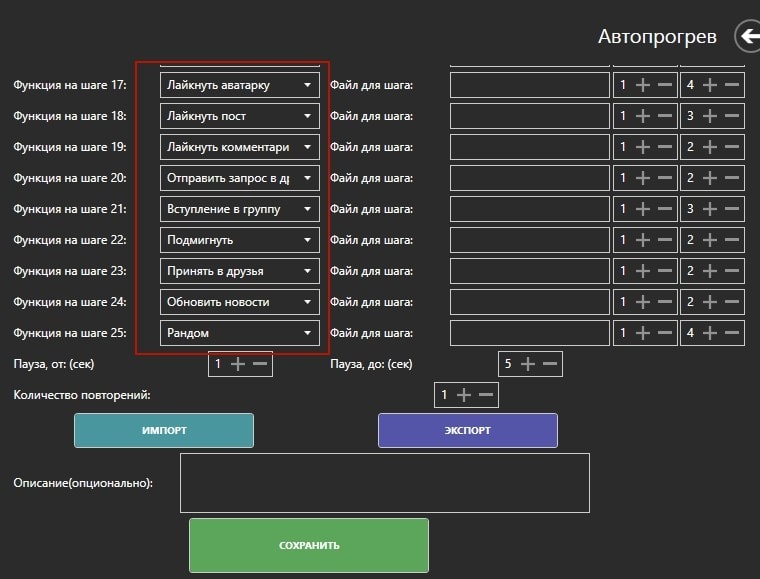Increase Количество повторений using the plus icon
Viewport: 760px width, 579px height.
464,395
